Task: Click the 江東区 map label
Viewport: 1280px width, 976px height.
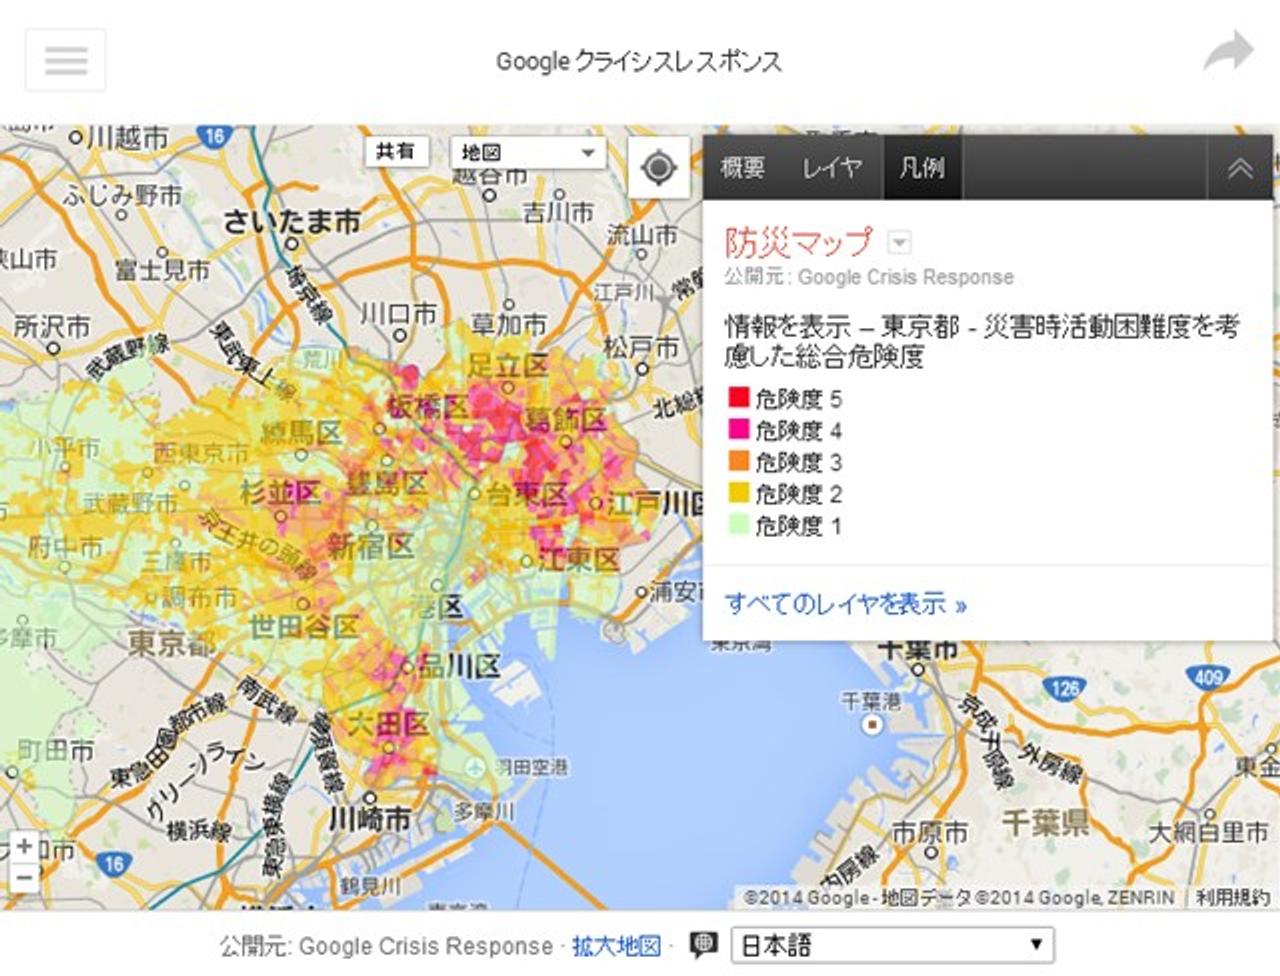Action: click(579, 560)
